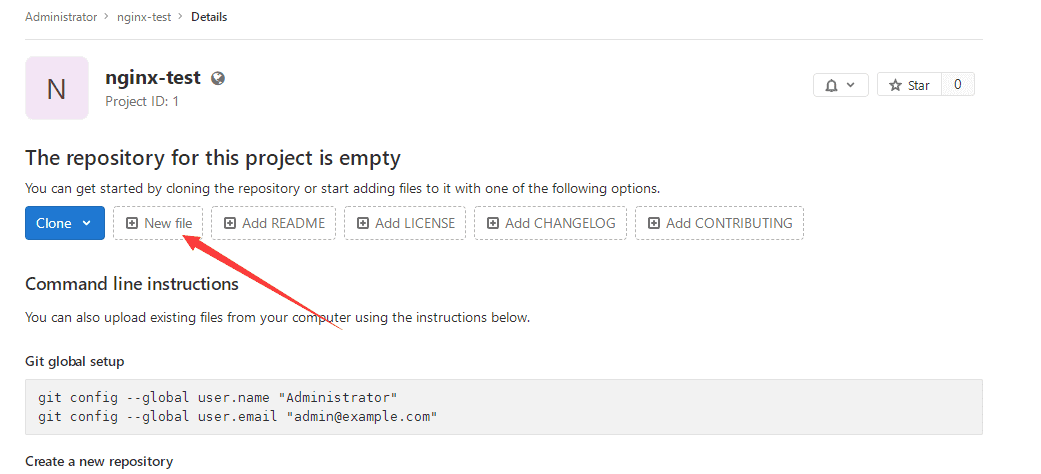Open the Clone dropdown
Viewport: 1041px width, 474px height.
(x=64, y=223)
